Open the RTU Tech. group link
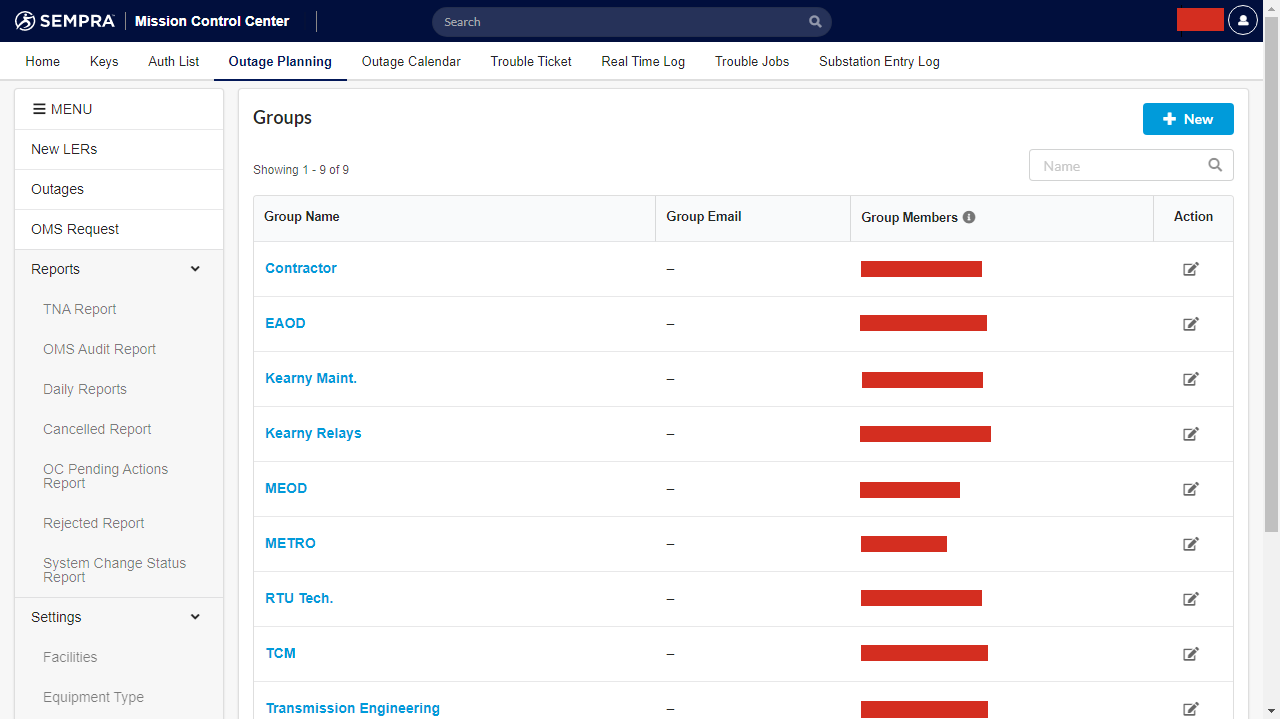This screenshot has height=719, width=1280. [299, 598]
